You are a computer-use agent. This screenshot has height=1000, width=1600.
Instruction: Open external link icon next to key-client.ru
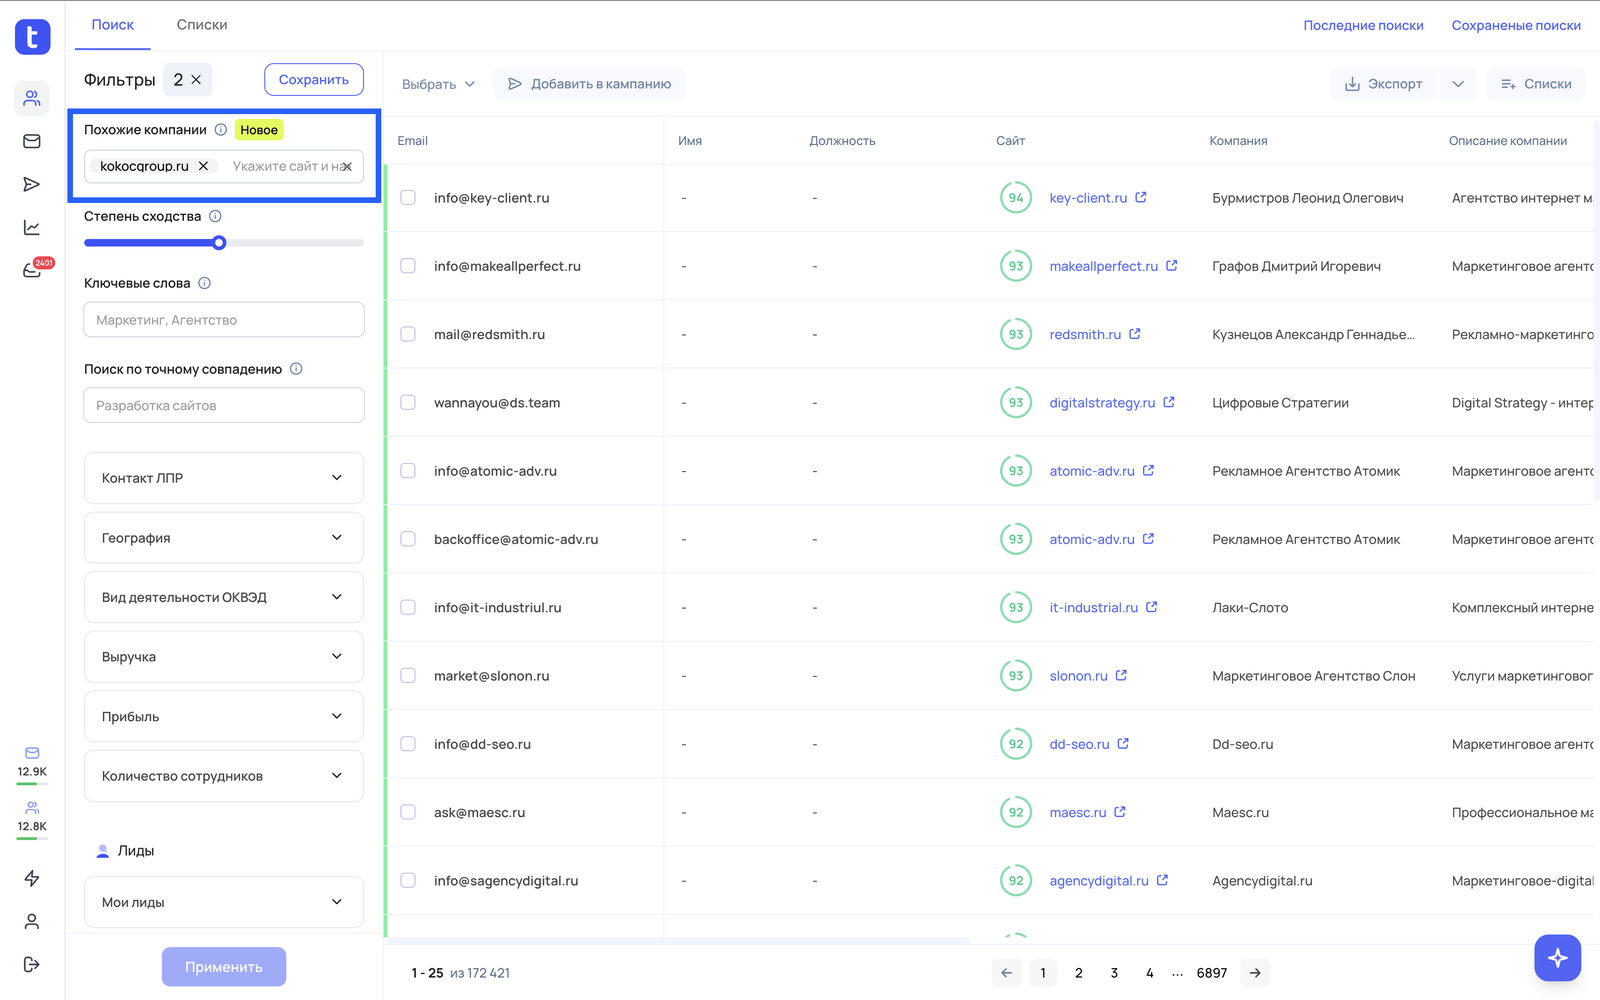click(x=1141, y=198)
